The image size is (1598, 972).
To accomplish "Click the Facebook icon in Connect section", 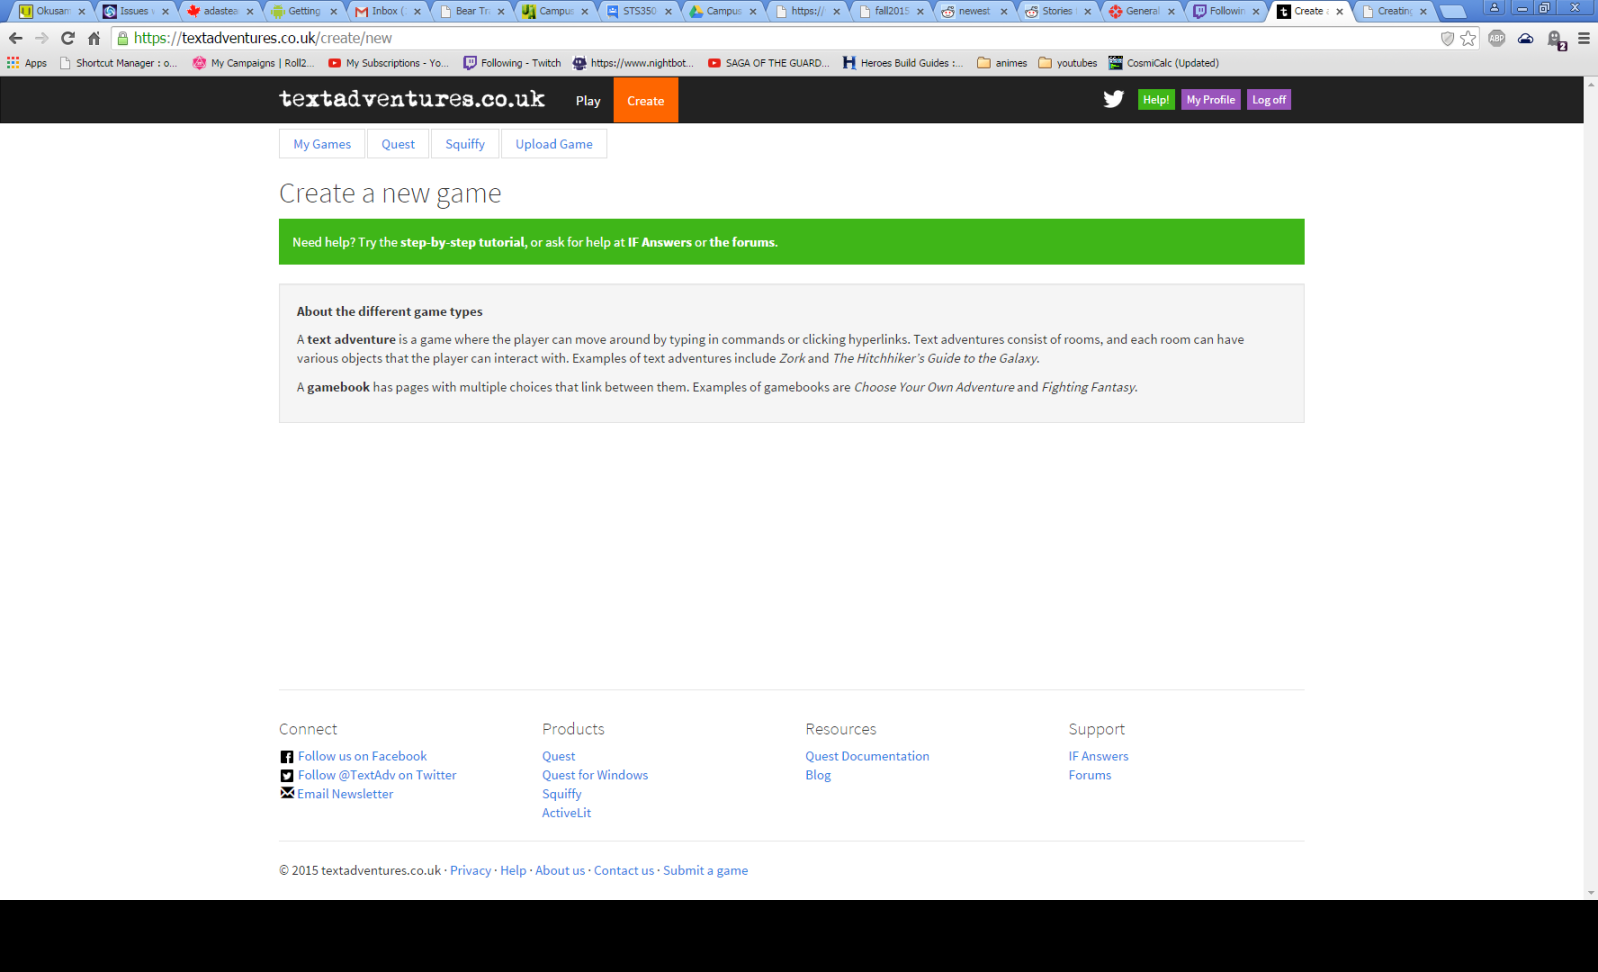I will point(287,757).
